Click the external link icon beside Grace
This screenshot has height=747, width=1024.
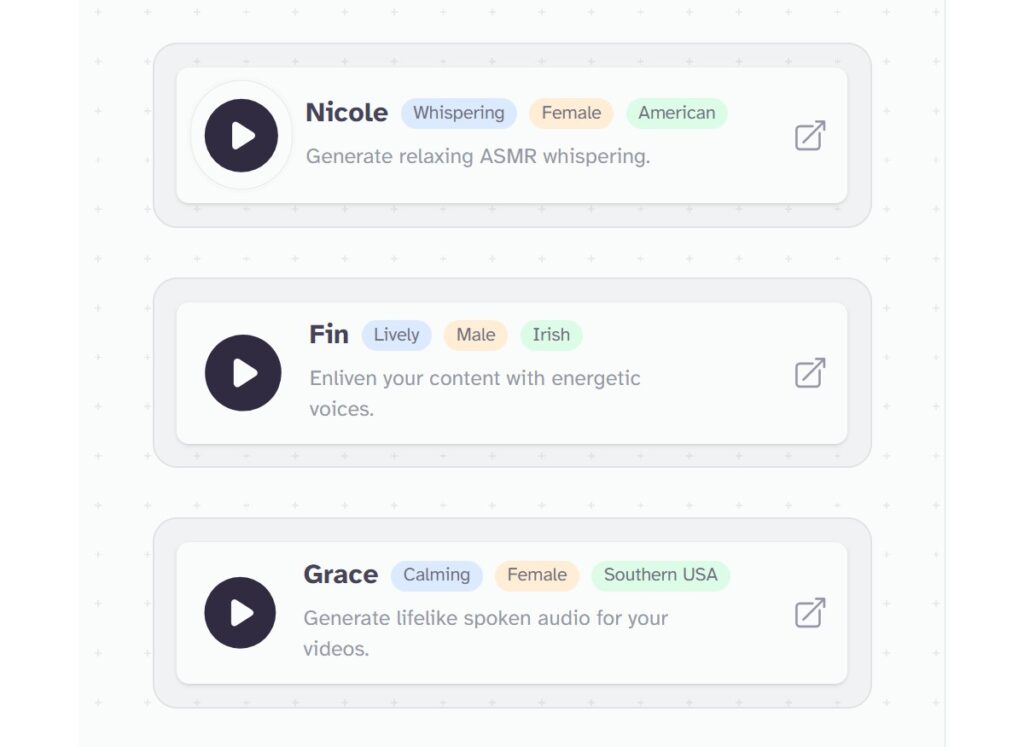pyautogui.click(x=808, y=613)
